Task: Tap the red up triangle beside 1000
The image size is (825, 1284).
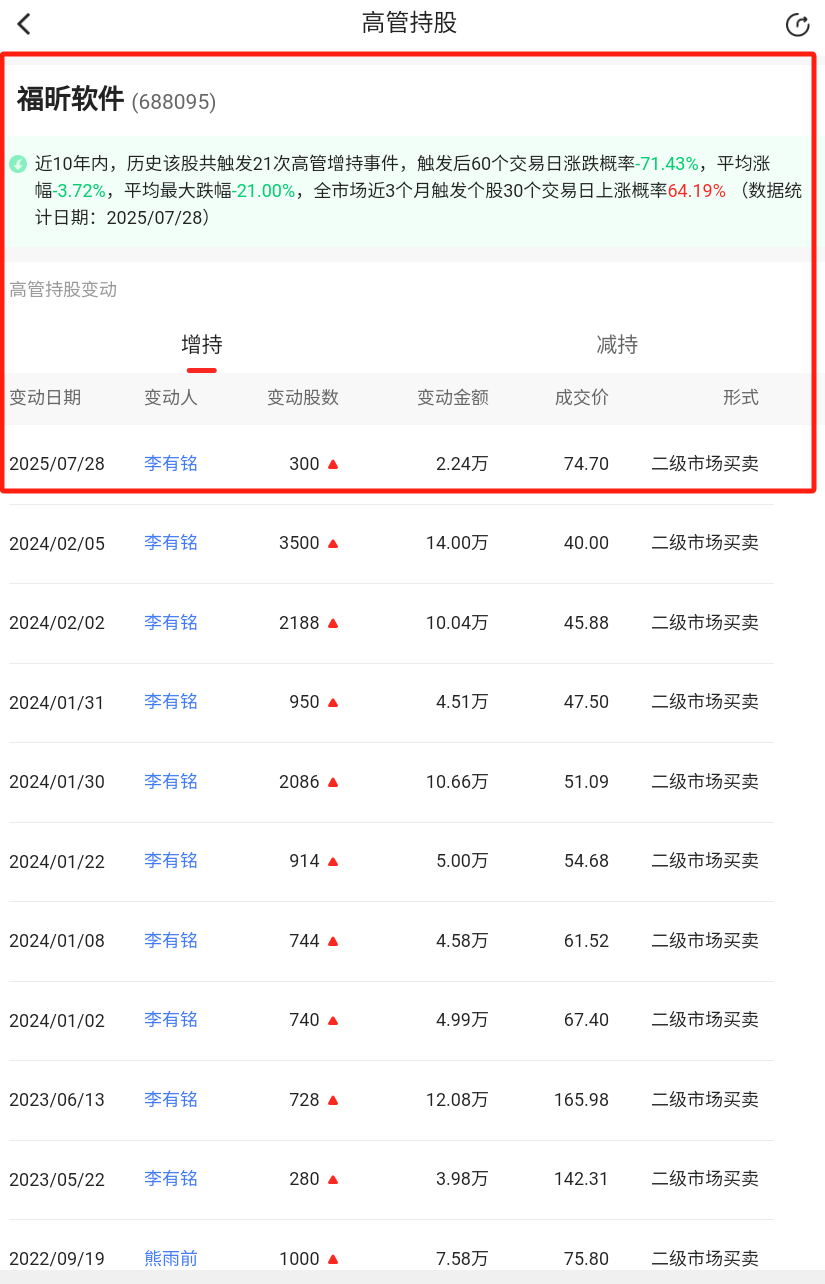Action: point(333,1259)
